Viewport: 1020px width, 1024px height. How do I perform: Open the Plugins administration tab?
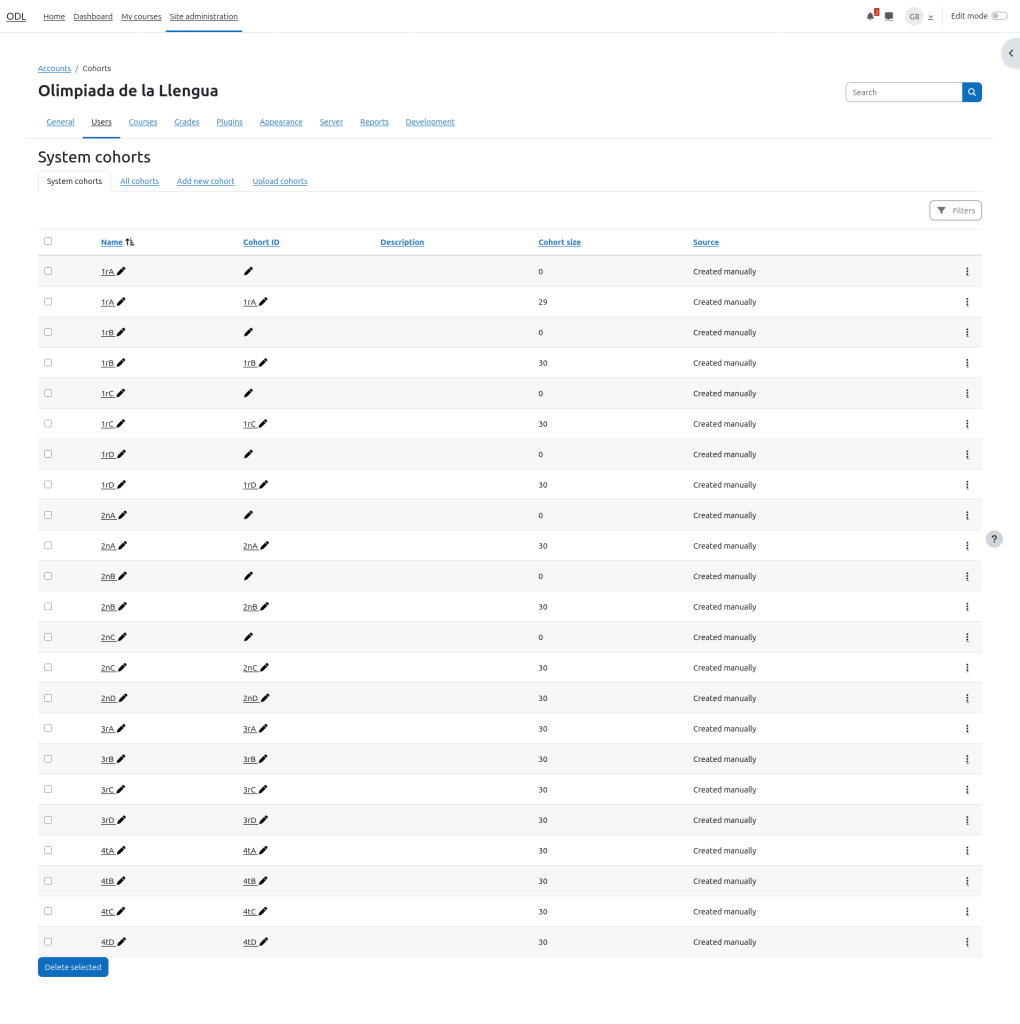click(x=229, y=122)
